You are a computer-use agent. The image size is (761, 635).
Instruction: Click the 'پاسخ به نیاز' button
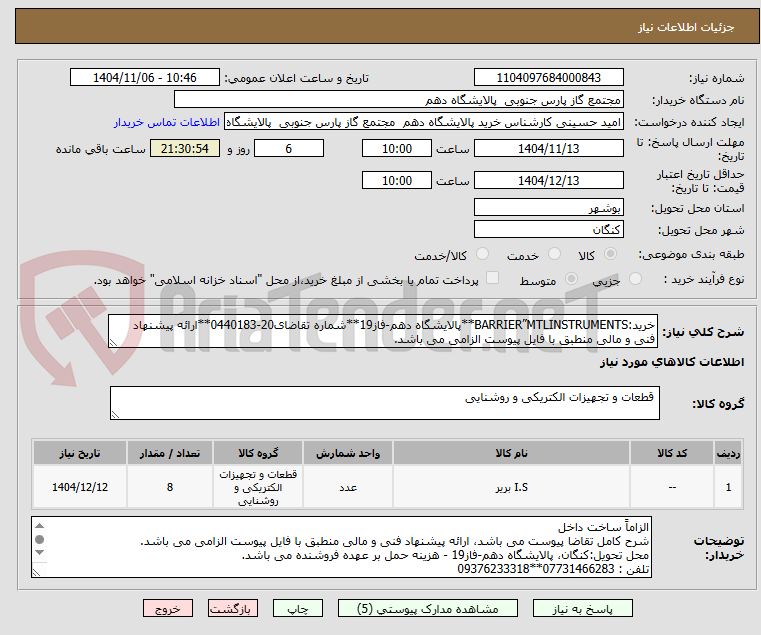click(582, 608)
